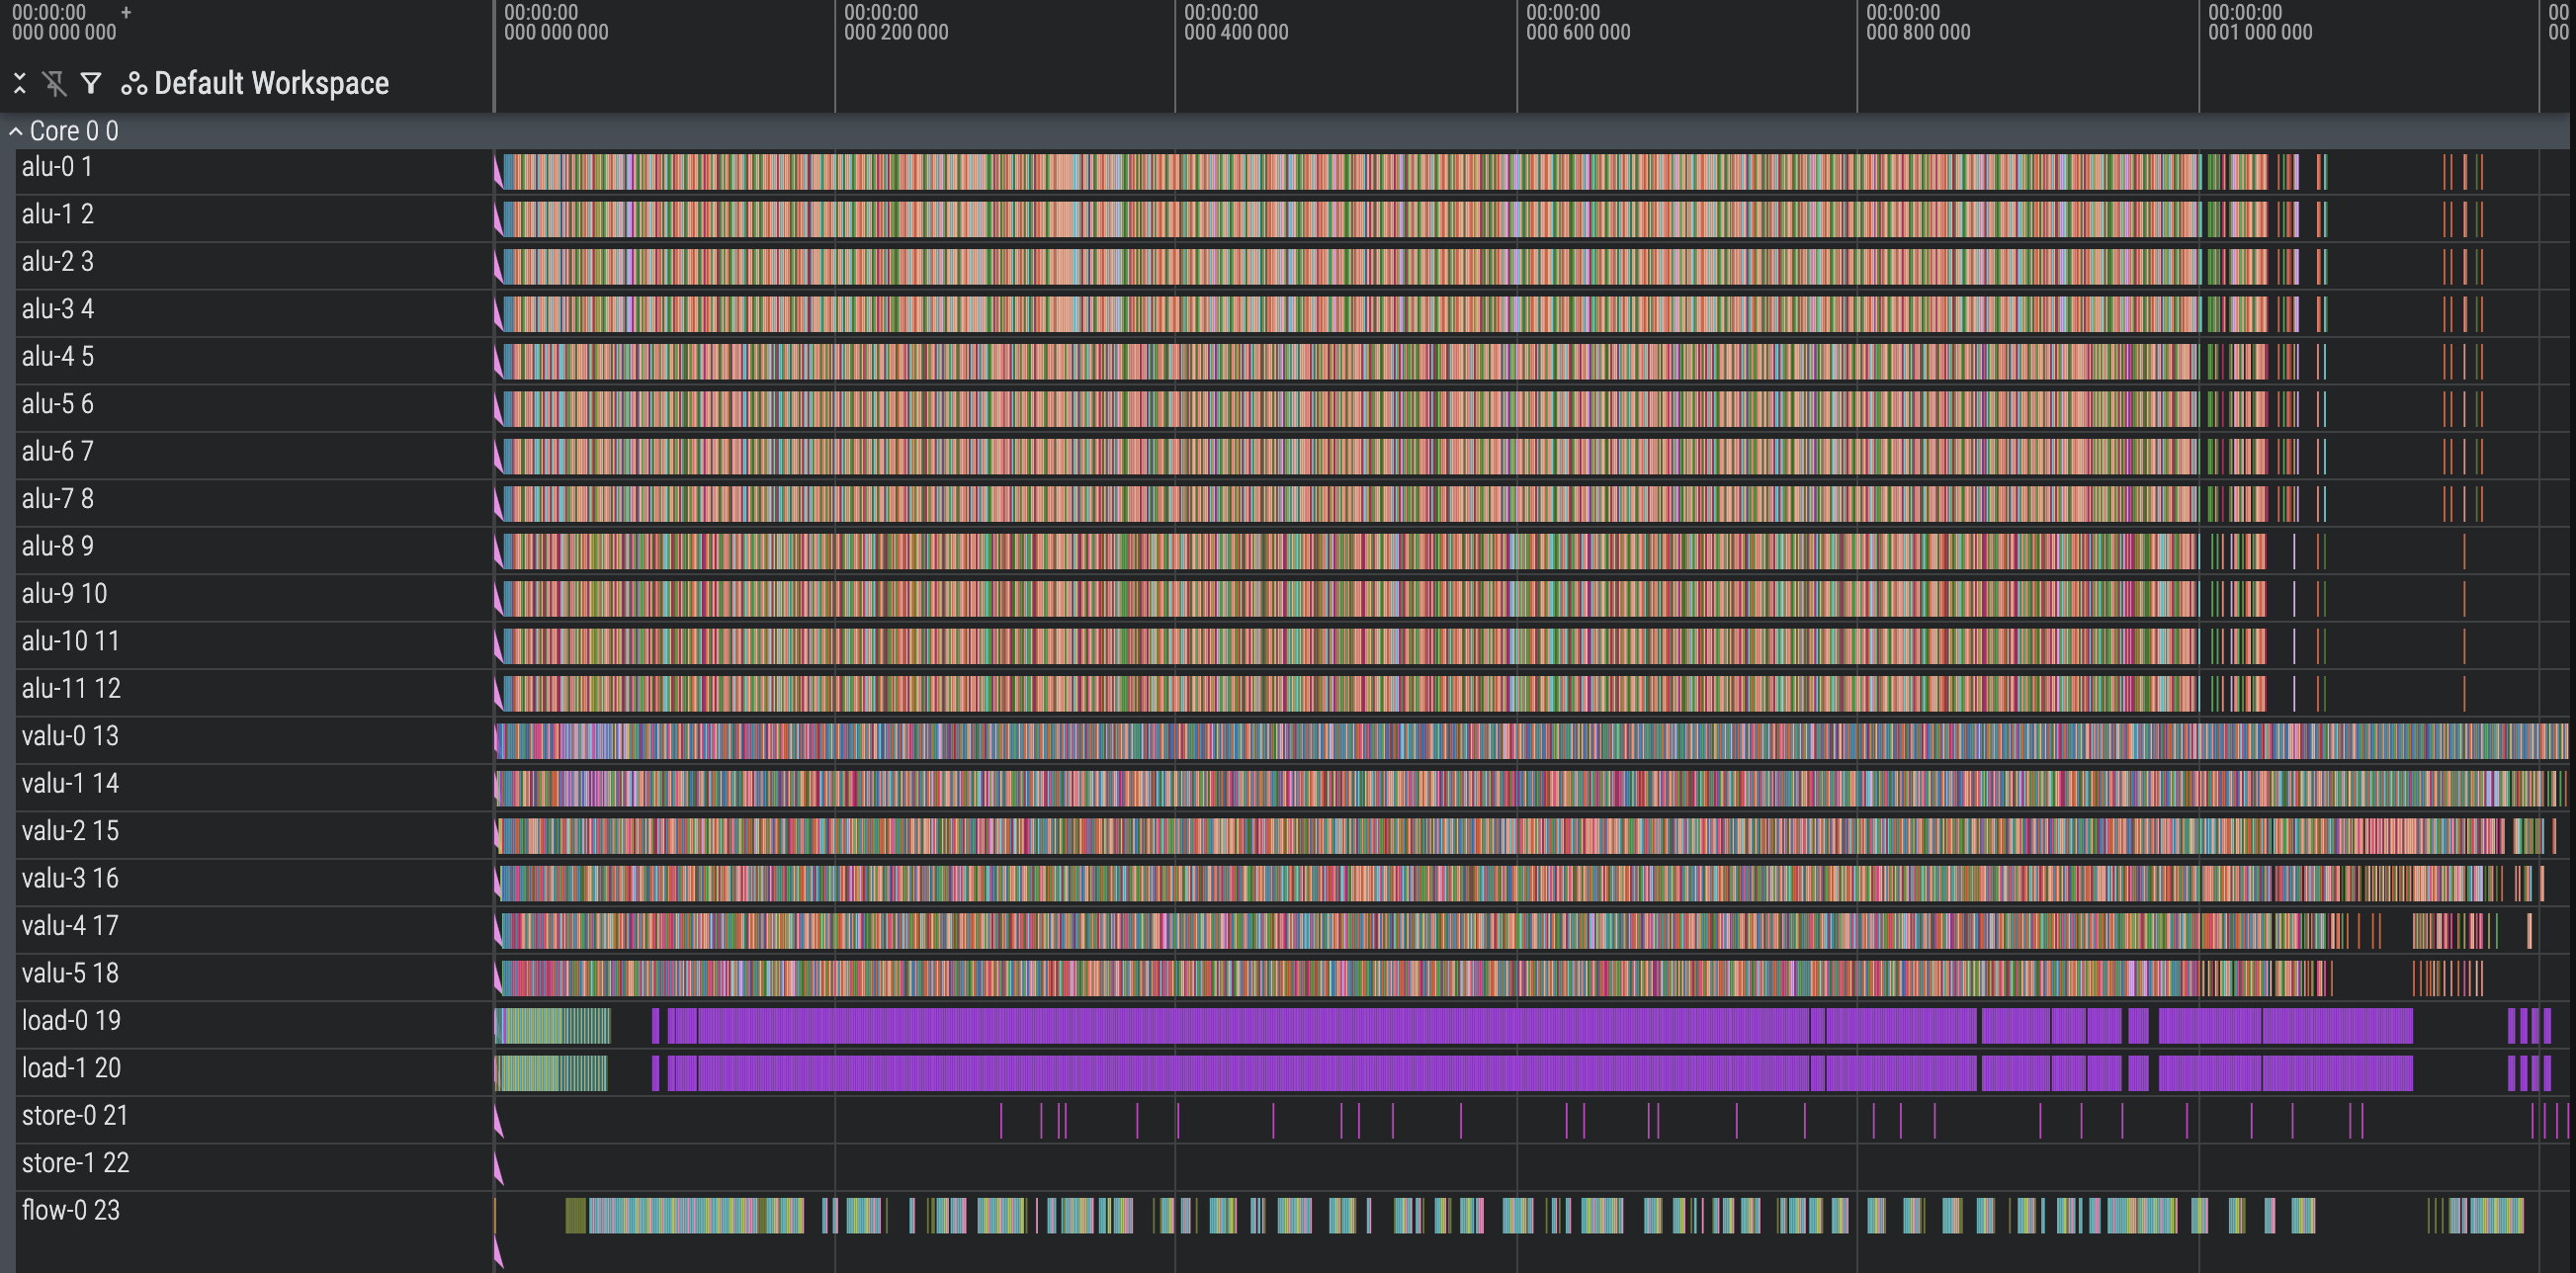Viewport: 2576px width, 1273px height.
Task: Select the valu-0 13 track label
Action: tap(70, 737)
